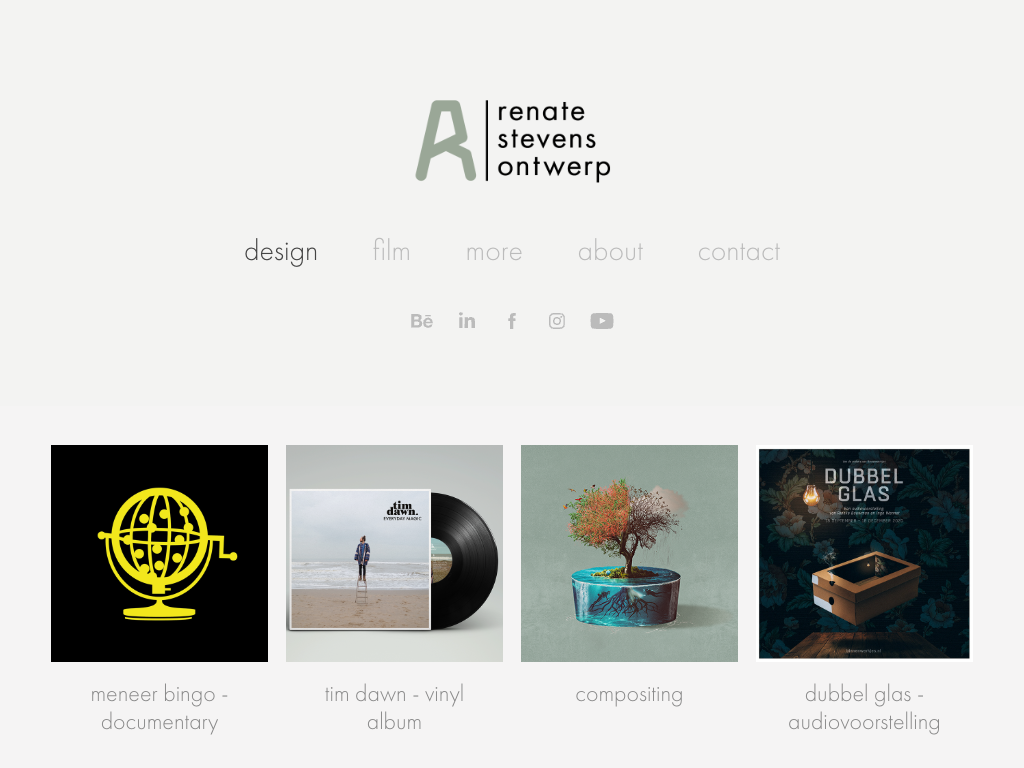Visit the Facebook icon link
1024x768 pixels.
512,321
